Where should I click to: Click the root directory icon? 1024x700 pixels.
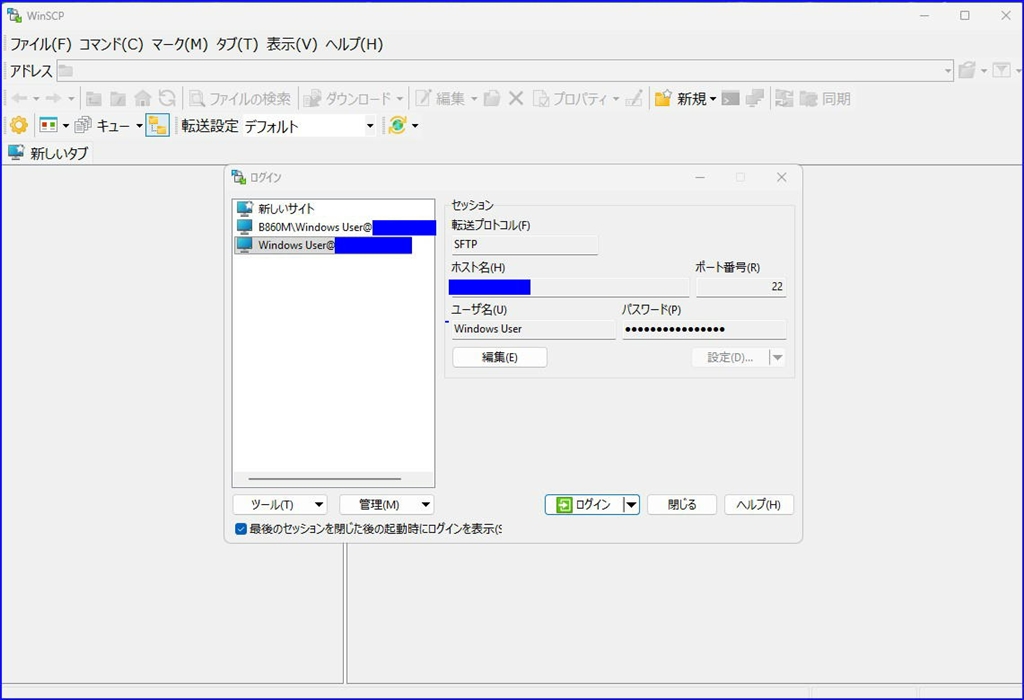(118, 99)
